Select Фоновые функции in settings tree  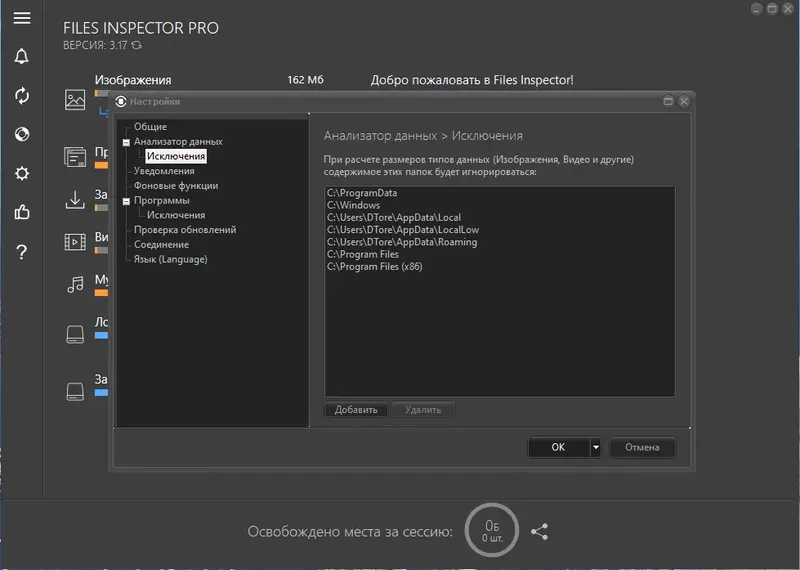(x=176, y=186)
